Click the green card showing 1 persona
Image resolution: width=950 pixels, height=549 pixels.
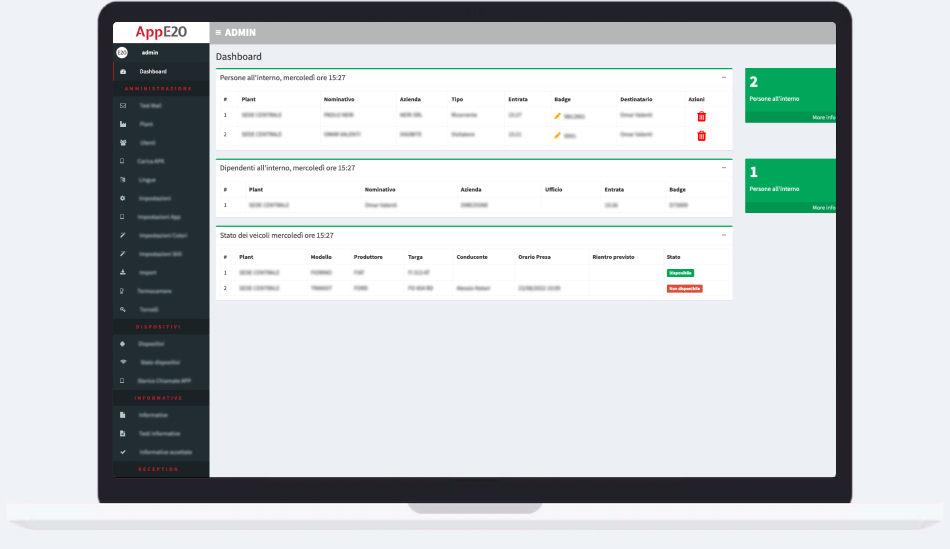point(790,186)
